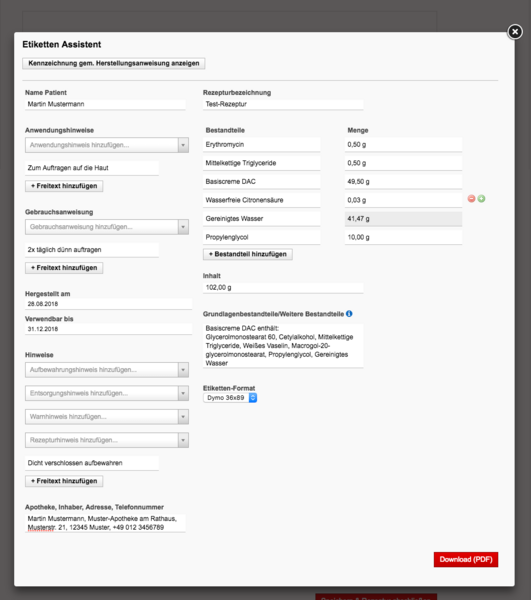The image size is (531, 600).
Task: Add ingredient row with green plus icon
Action: pyautogui.click(x=482, y=199)
